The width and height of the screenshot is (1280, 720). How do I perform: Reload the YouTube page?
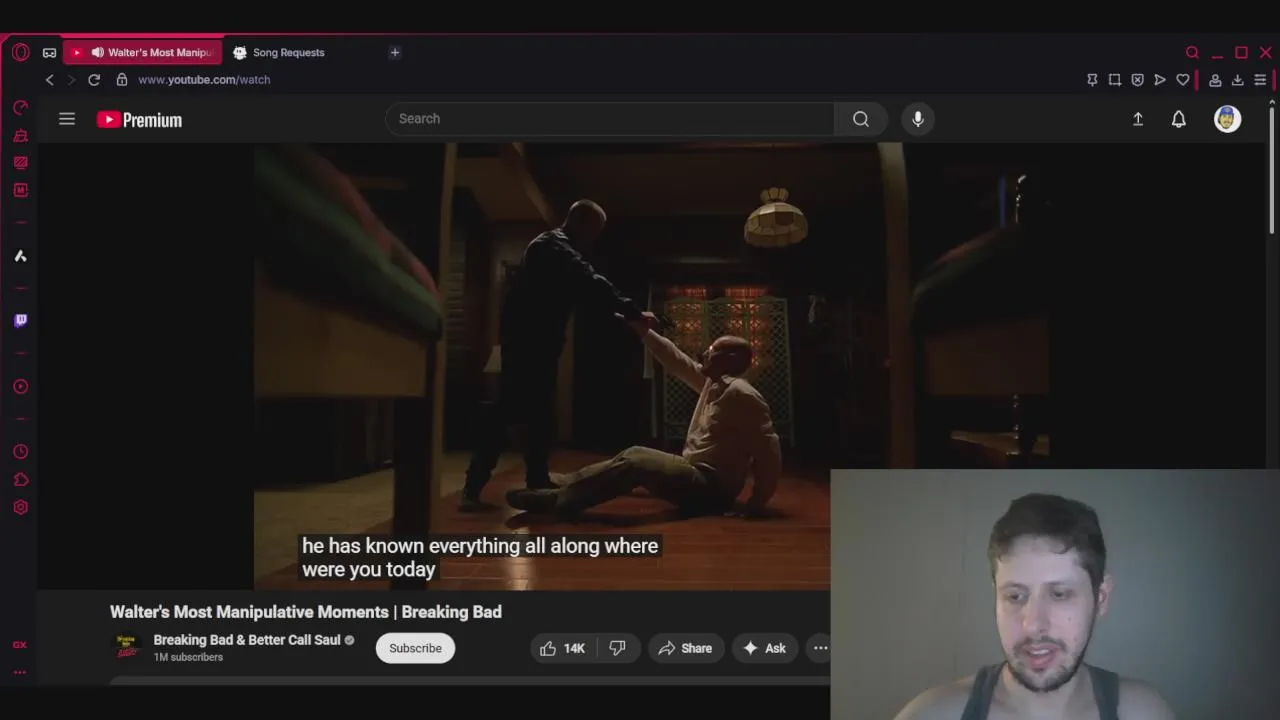point(94,80)
